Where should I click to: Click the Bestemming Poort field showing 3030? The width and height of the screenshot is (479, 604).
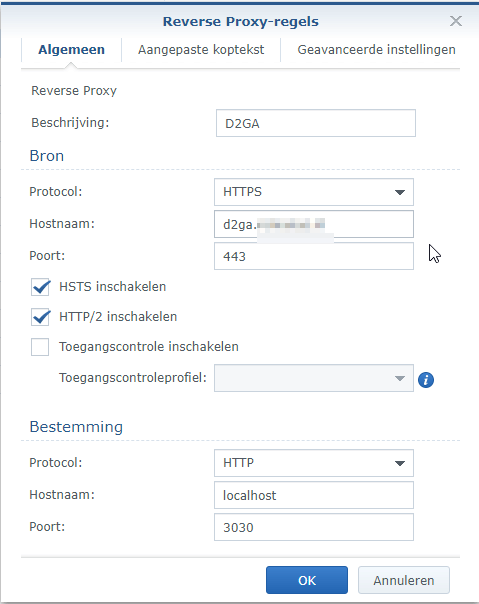coord(314,527)
